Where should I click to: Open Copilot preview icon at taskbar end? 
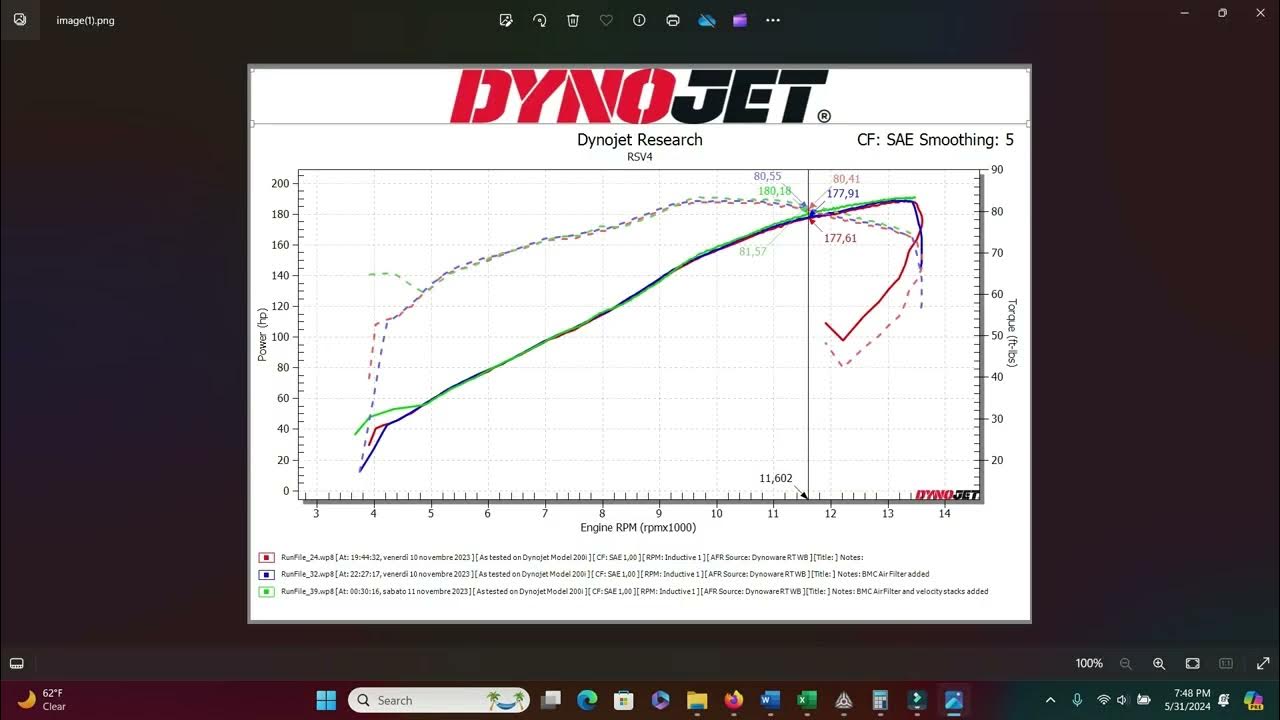1254,700
